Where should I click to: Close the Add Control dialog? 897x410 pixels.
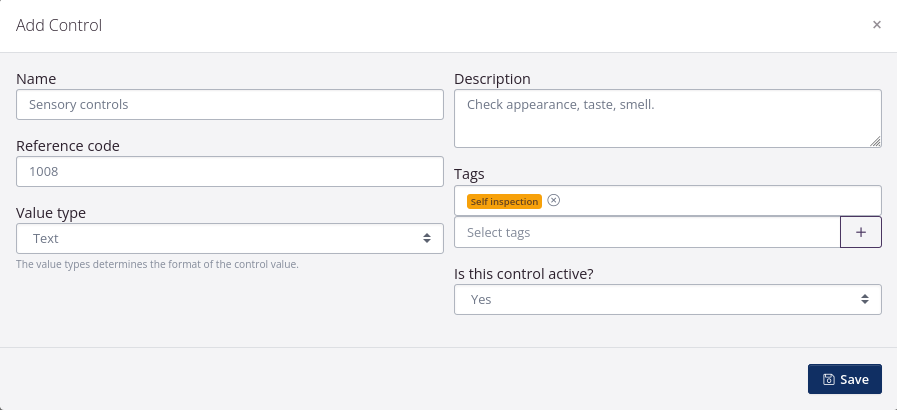(876, 25)
